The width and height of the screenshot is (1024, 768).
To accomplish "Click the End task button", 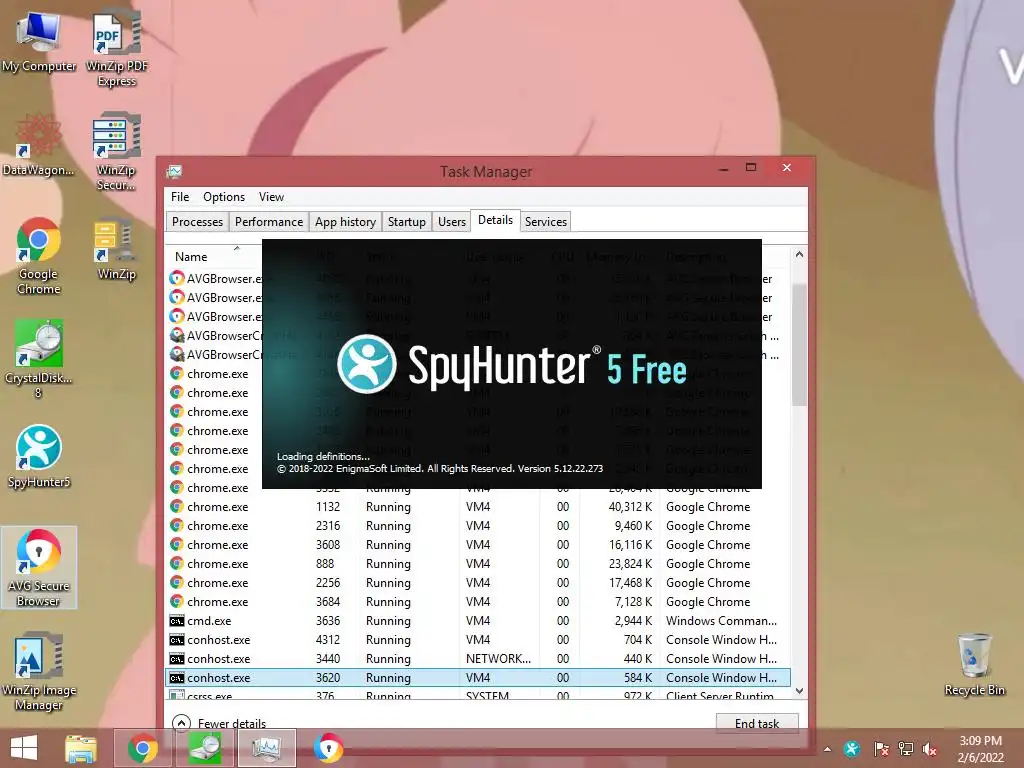I will (x=757, y=724).
